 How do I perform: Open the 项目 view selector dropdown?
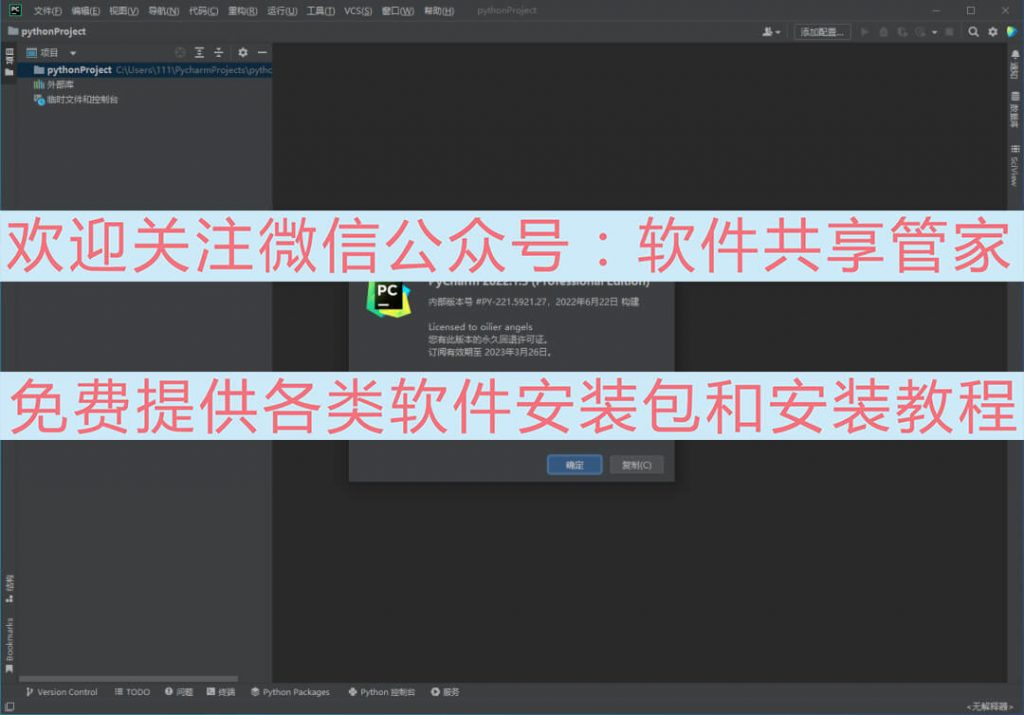(52, 53)
